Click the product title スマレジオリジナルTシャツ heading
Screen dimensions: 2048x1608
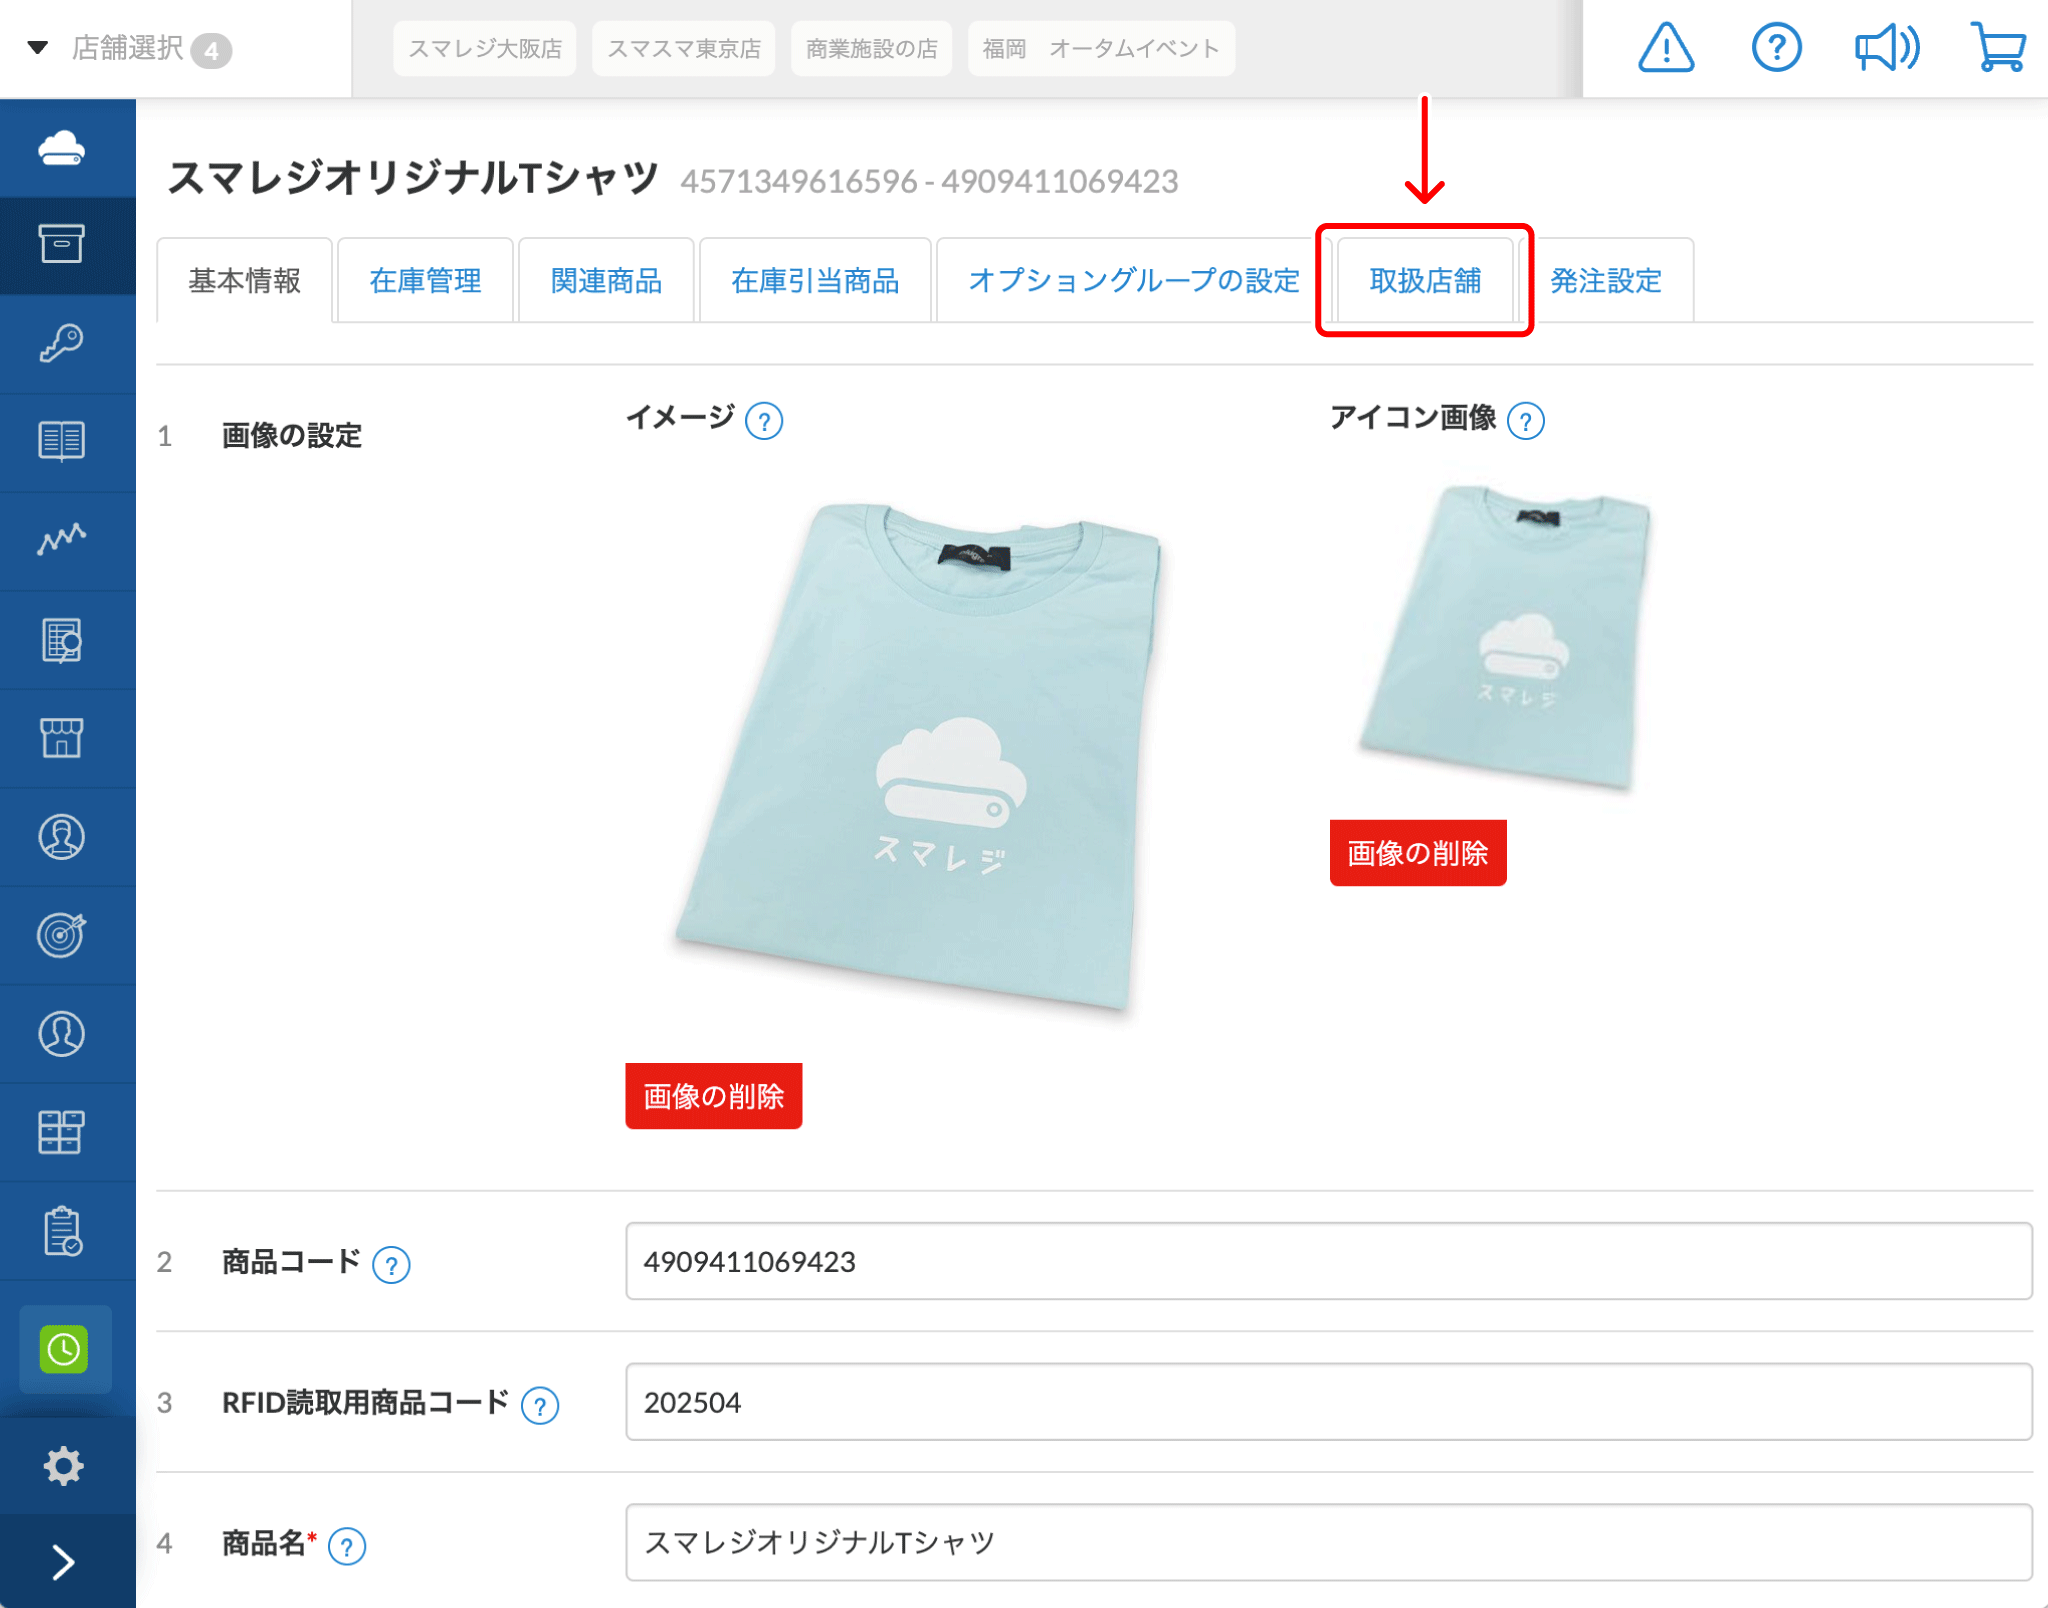click(x=413, y=178)
